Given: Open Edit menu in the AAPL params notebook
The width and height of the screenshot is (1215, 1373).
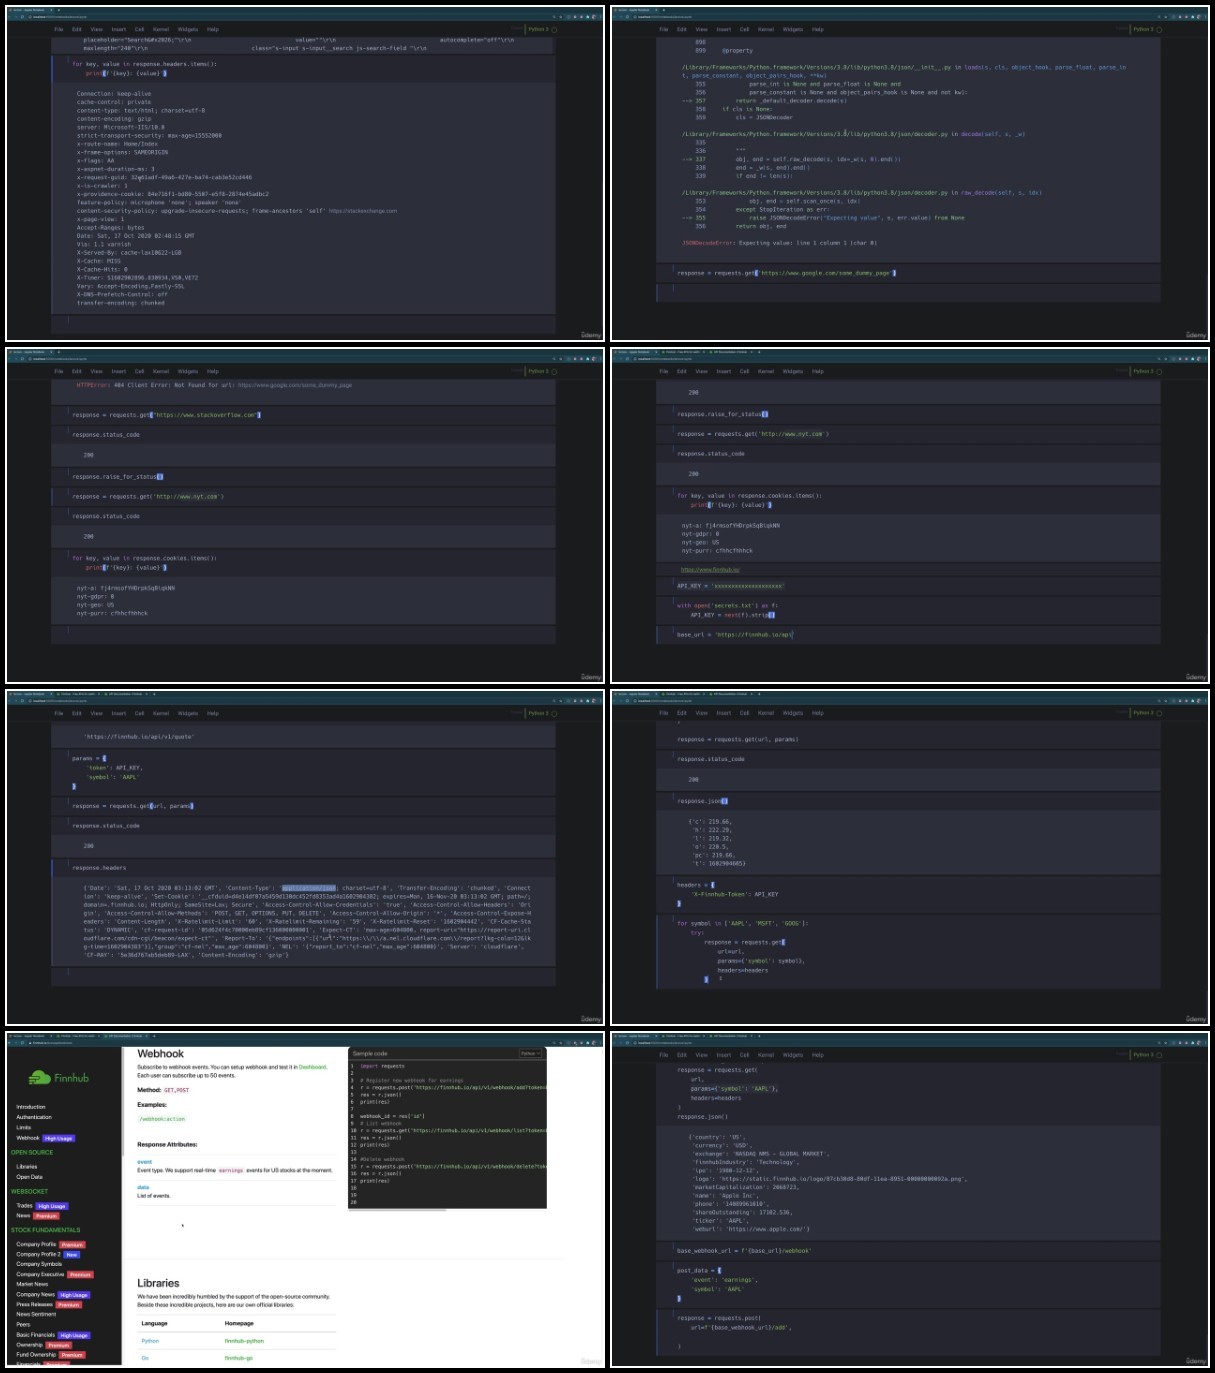Looking at the screenshot, I should point(77,713).
